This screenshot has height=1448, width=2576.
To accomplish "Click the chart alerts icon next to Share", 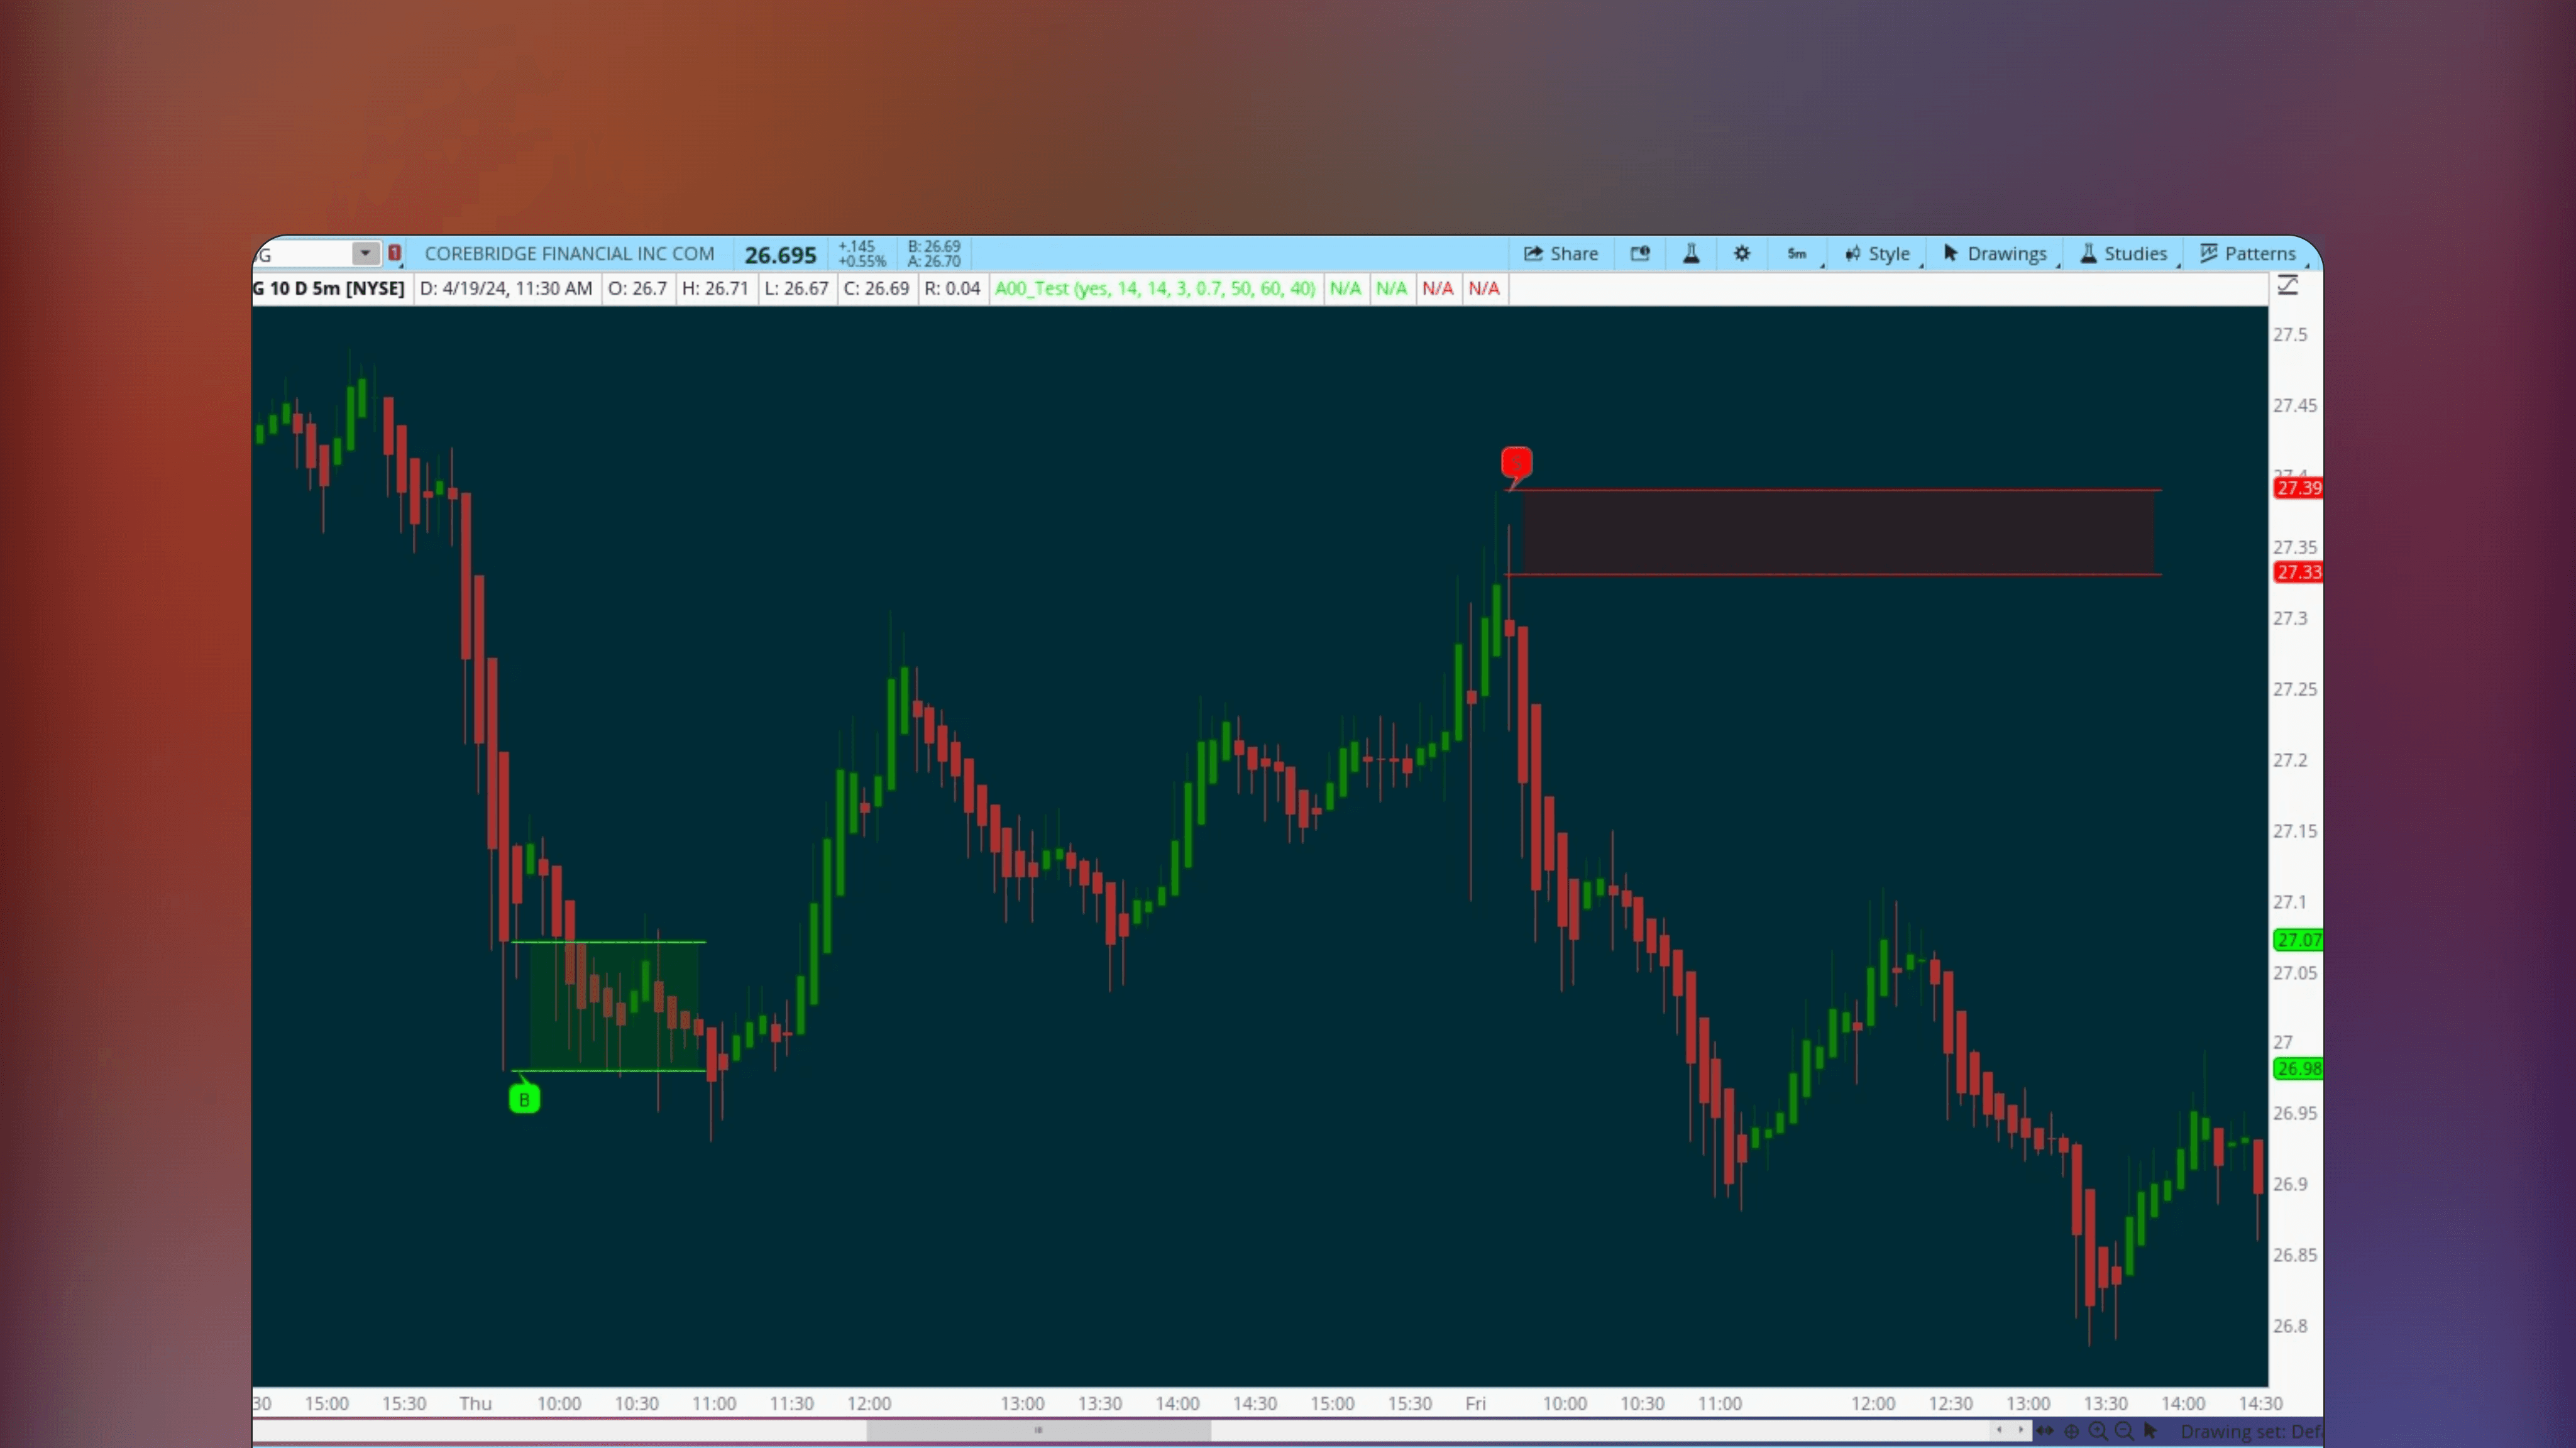I will pos(1641,254).
